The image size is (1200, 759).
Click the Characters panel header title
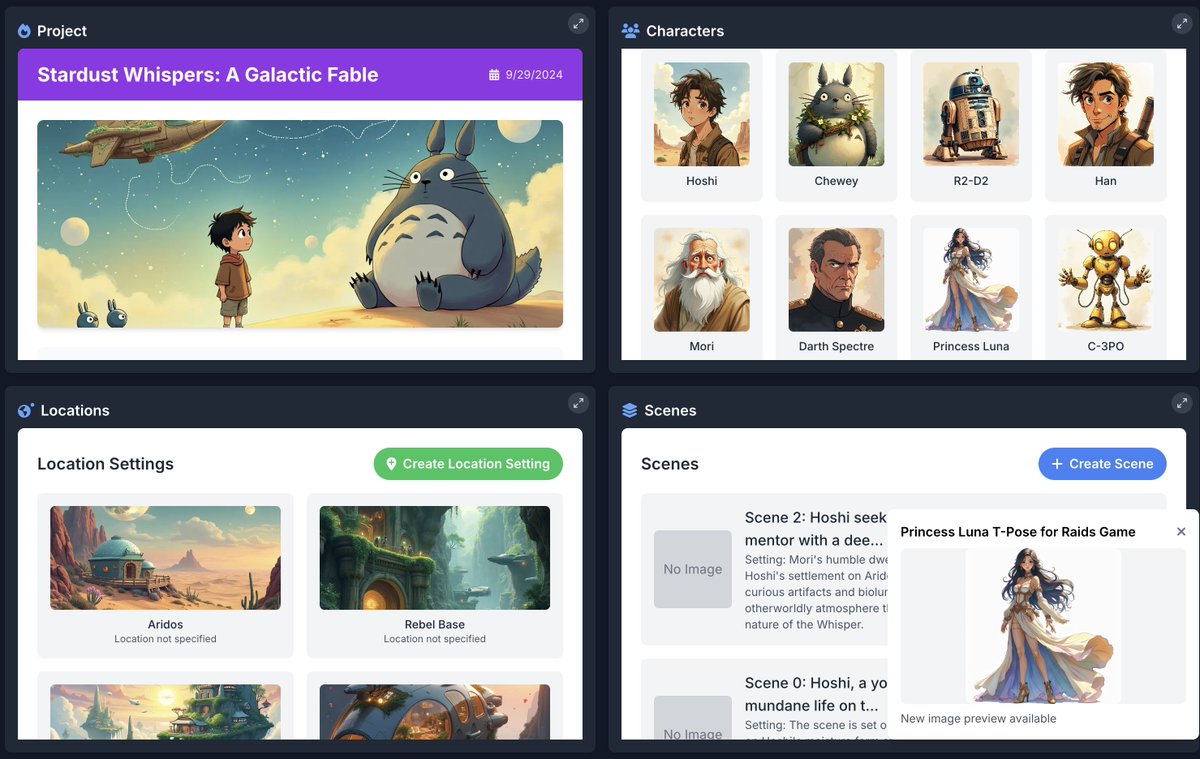pos(685,31)
